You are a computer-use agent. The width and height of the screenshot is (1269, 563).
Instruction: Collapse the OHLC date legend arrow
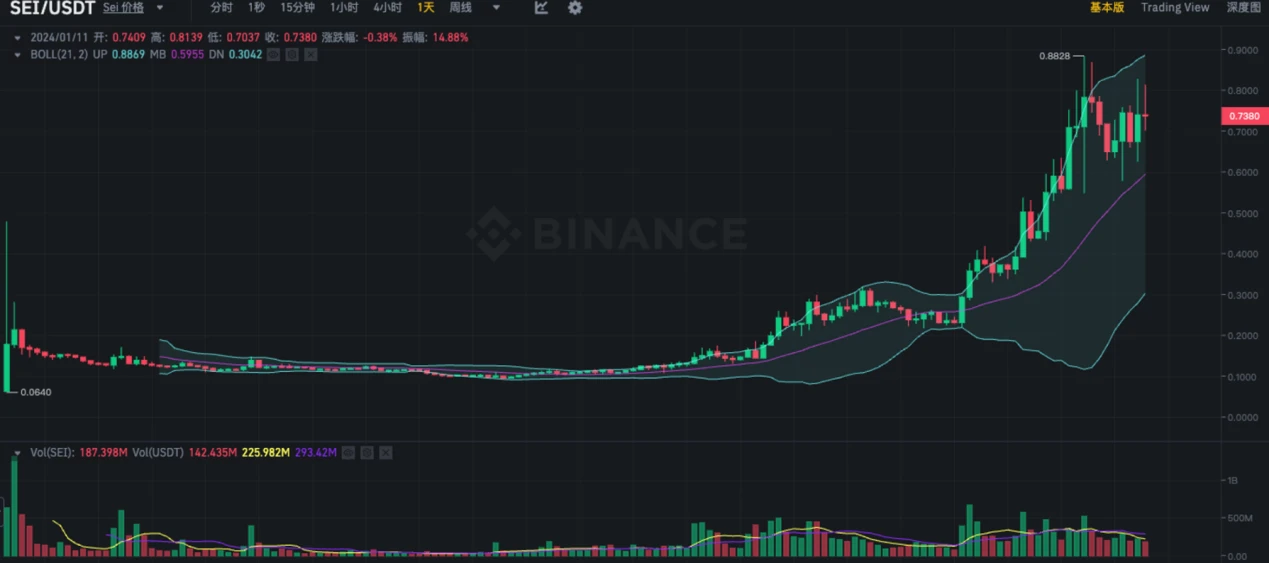[17, 37]
